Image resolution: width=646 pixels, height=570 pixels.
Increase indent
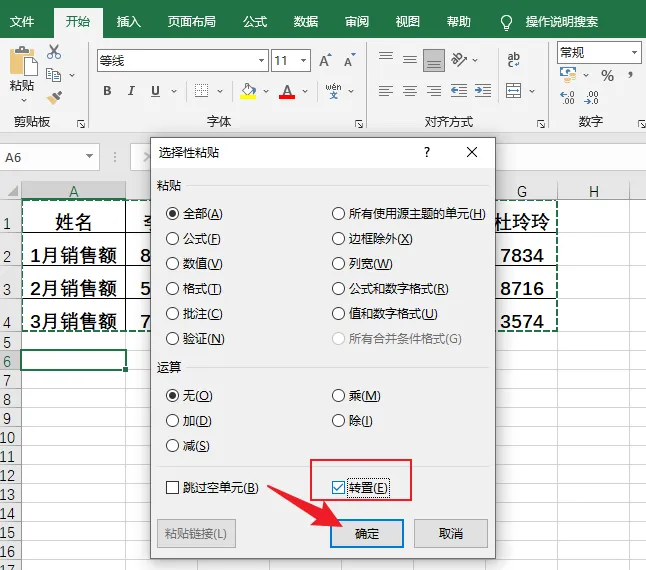[483, 90]
